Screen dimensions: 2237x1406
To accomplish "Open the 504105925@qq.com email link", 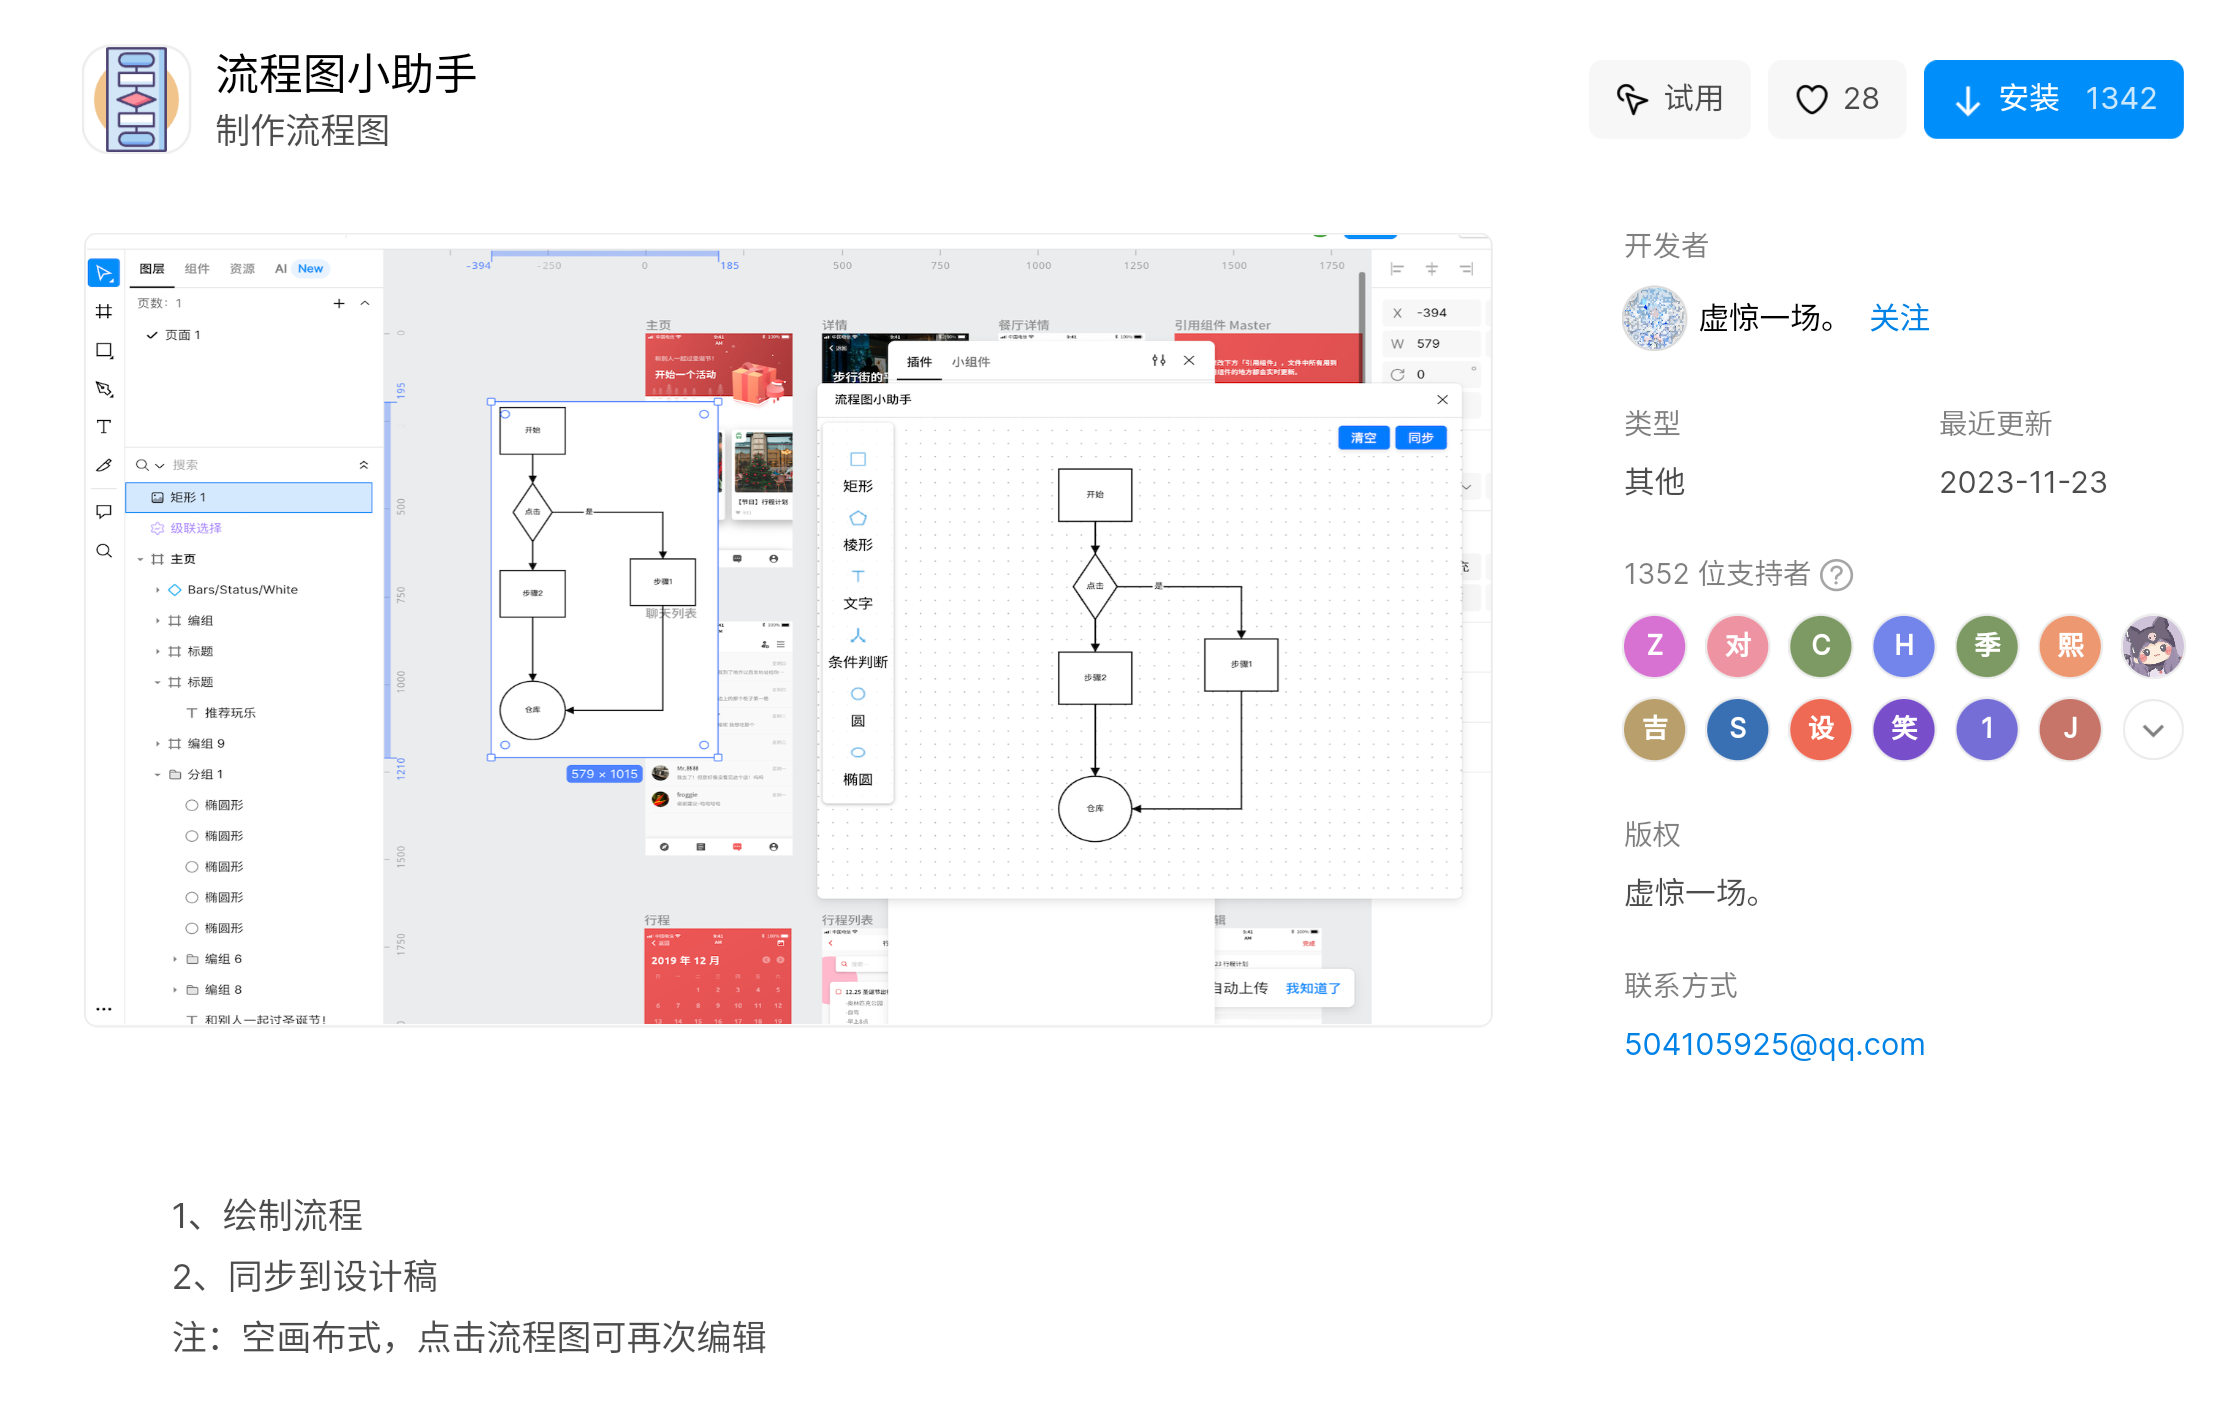I will (x=1774, y=1044).
